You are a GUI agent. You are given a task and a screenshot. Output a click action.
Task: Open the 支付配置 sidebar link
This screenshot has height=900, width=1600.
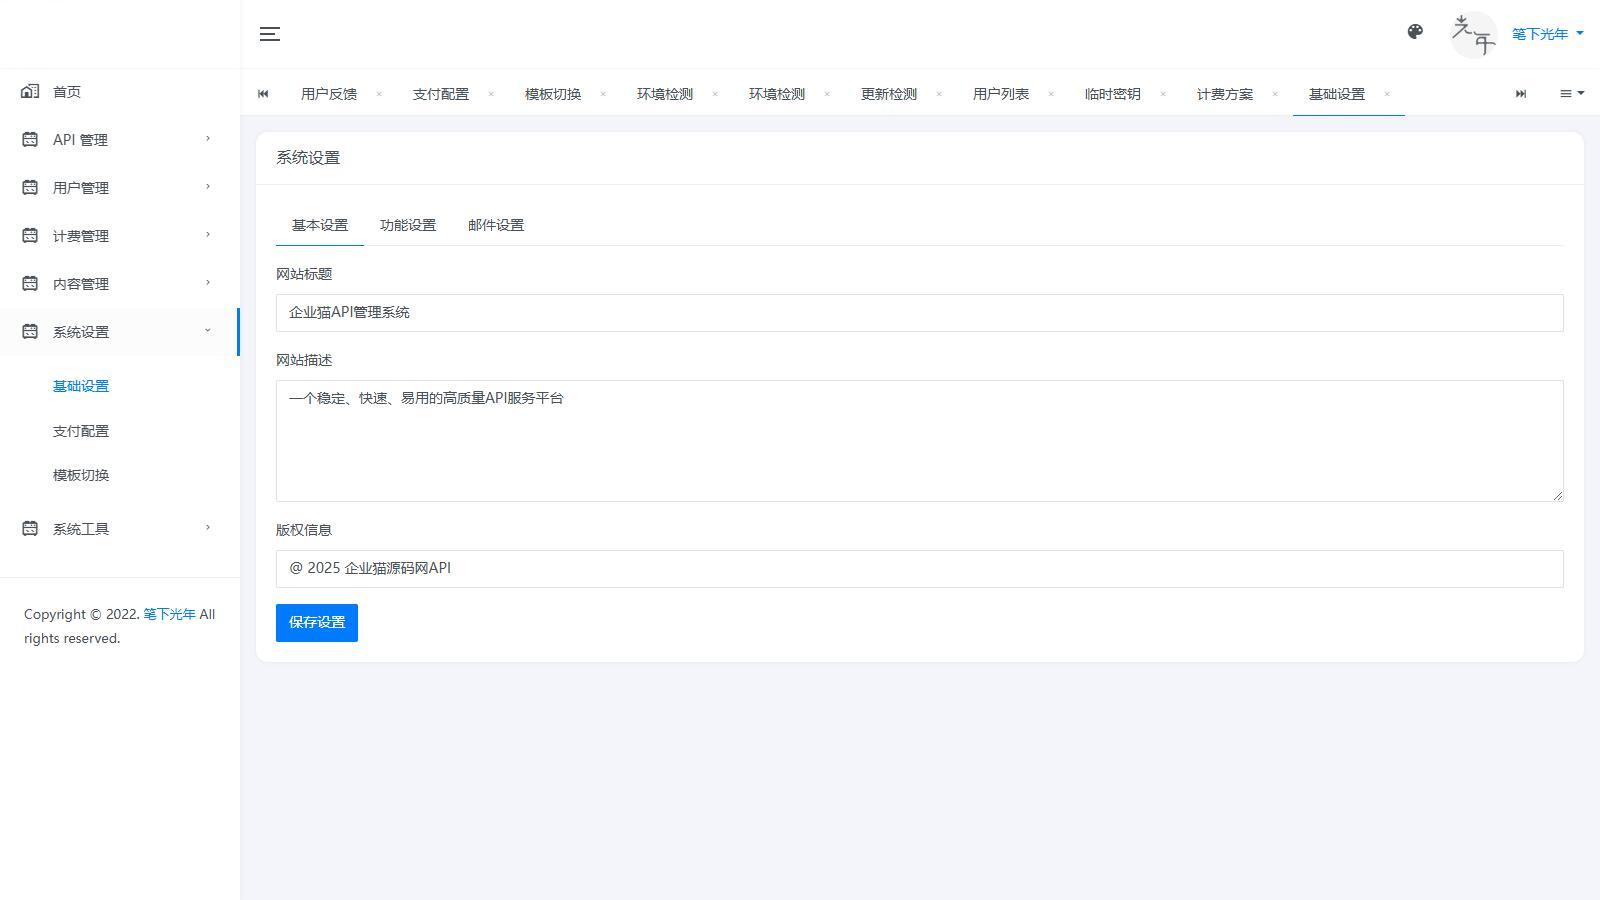click(x=80, y=430)
